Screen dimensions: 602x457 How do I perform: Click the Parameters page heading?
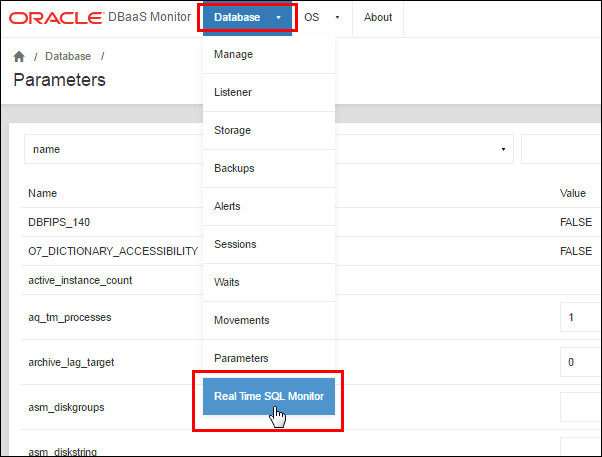[59, 80]
